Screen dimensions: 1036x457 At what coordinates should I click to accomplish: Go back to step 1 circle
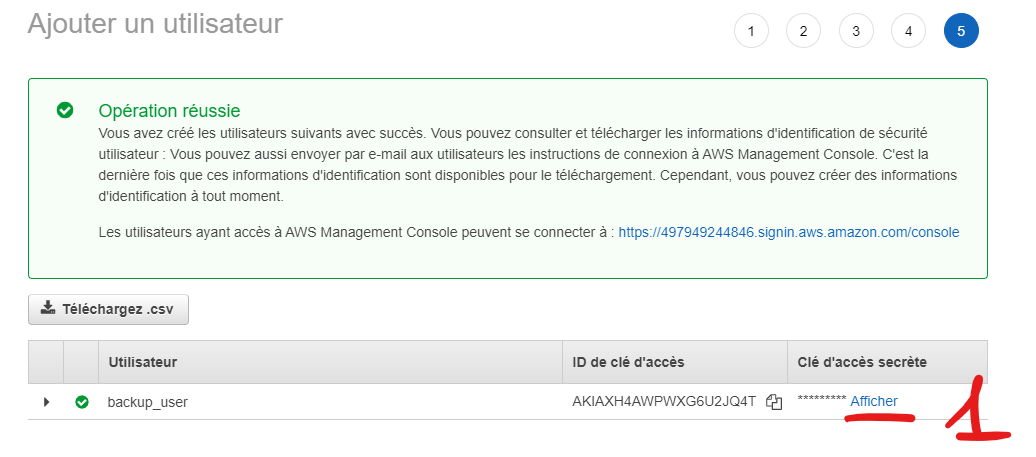click(x=751, y=31)
